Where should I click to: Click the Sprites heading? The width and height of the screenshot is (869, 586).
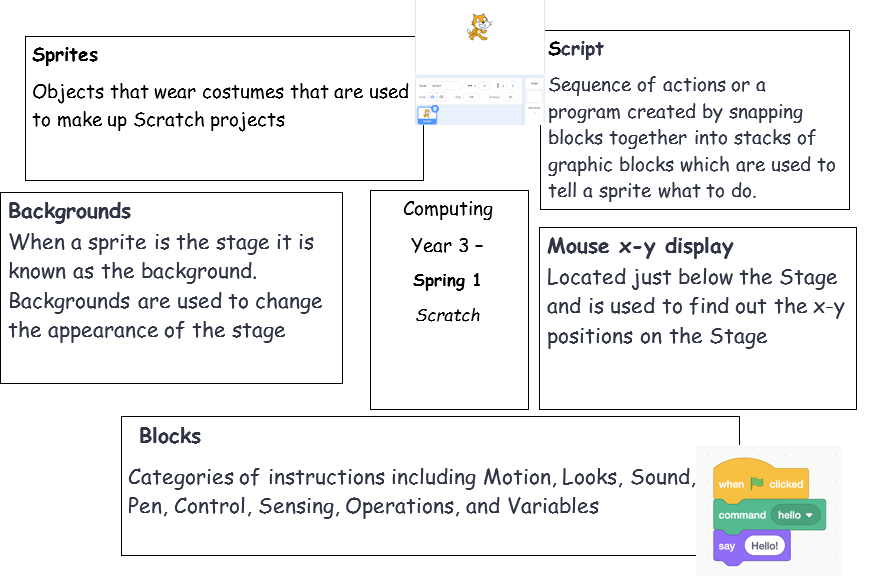click(x=65, y=55)
